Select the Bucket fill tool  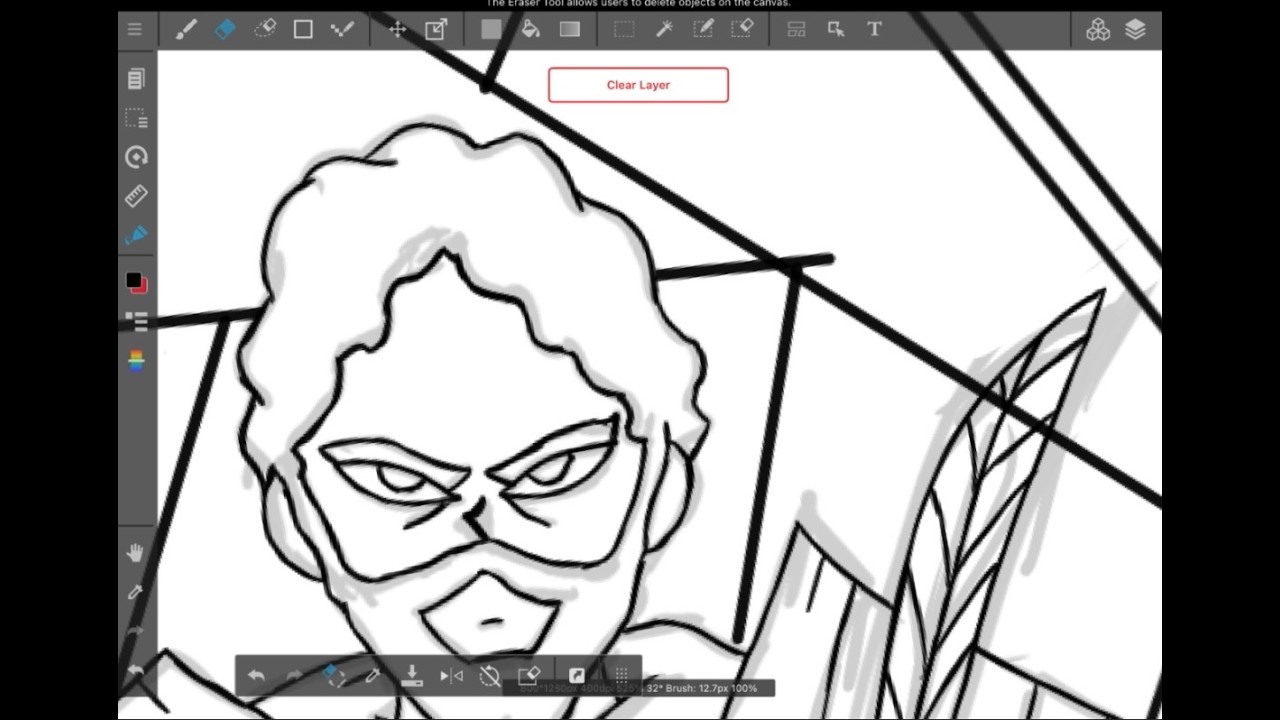pyautogui.click(x=531, y=29)
